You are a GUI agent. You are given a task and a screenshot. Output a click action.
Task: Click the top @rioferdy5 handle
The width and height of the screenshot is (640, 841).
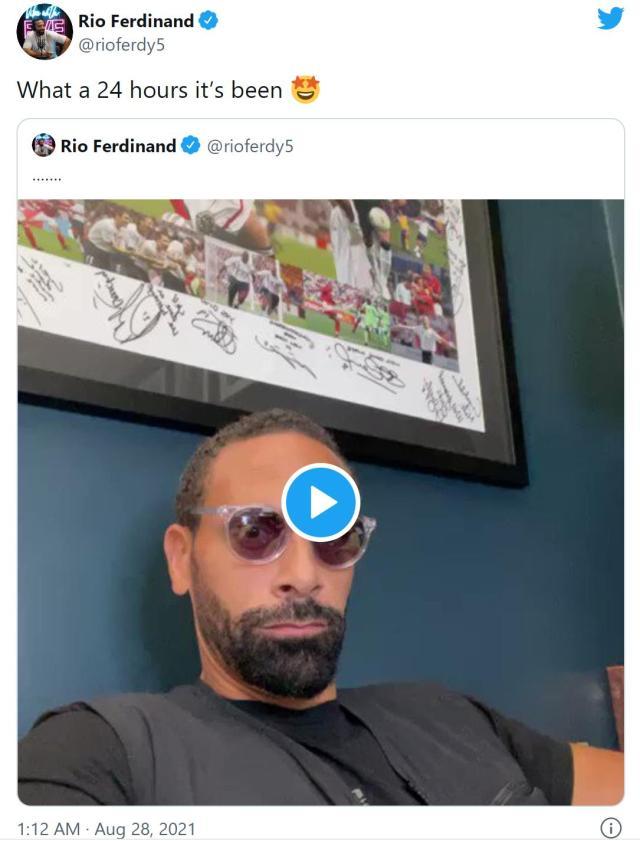coord(121,43)
